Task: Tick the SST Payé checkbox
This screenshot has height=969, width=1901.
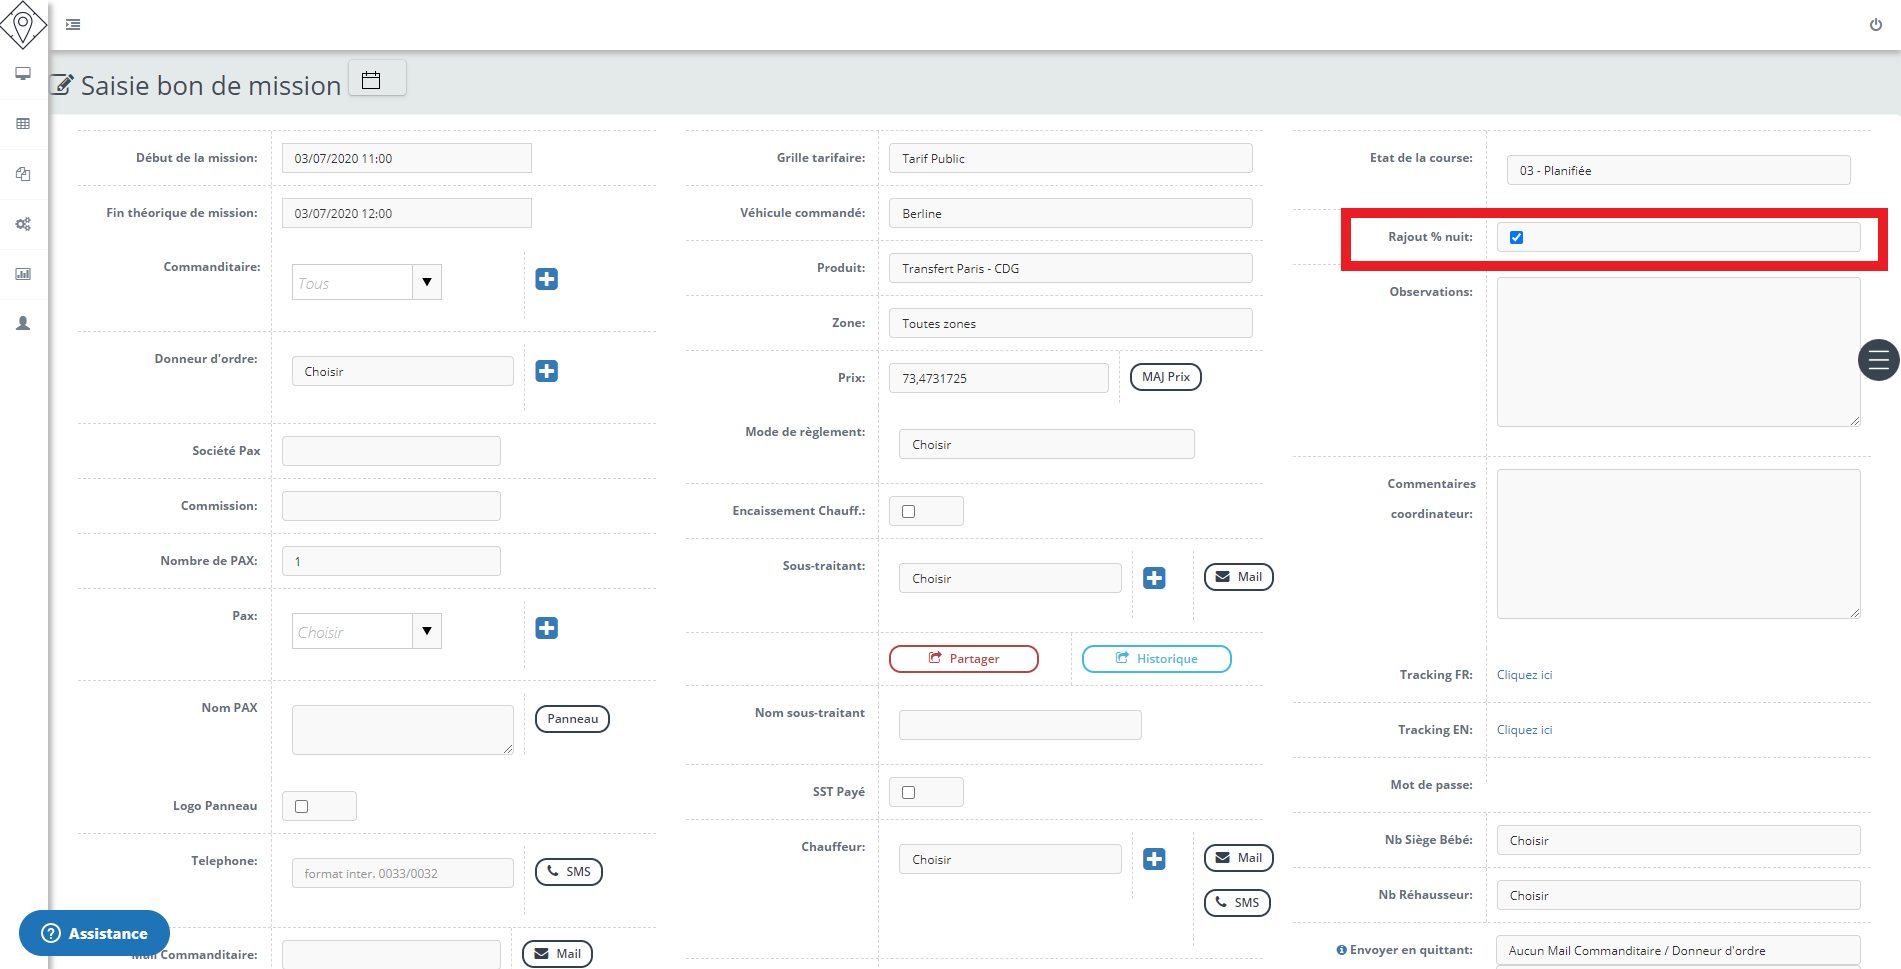Action: [x=908, y=793]
